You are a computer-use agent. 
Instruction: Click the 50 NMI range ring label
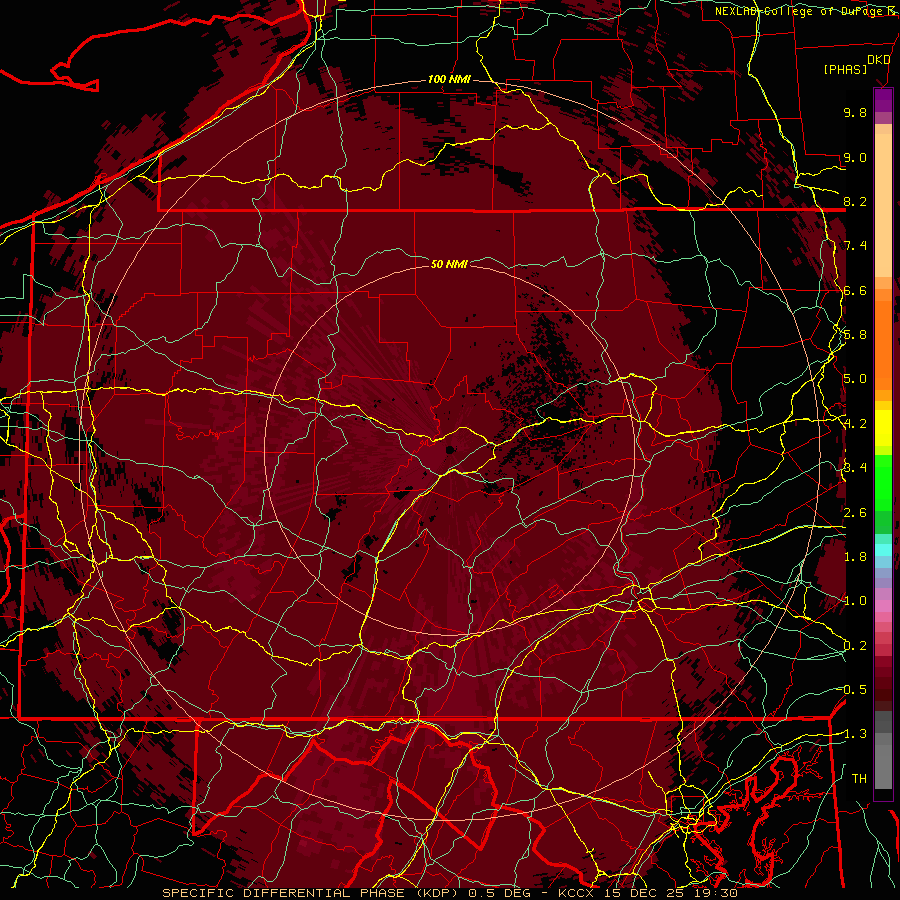tap(449, 264)
